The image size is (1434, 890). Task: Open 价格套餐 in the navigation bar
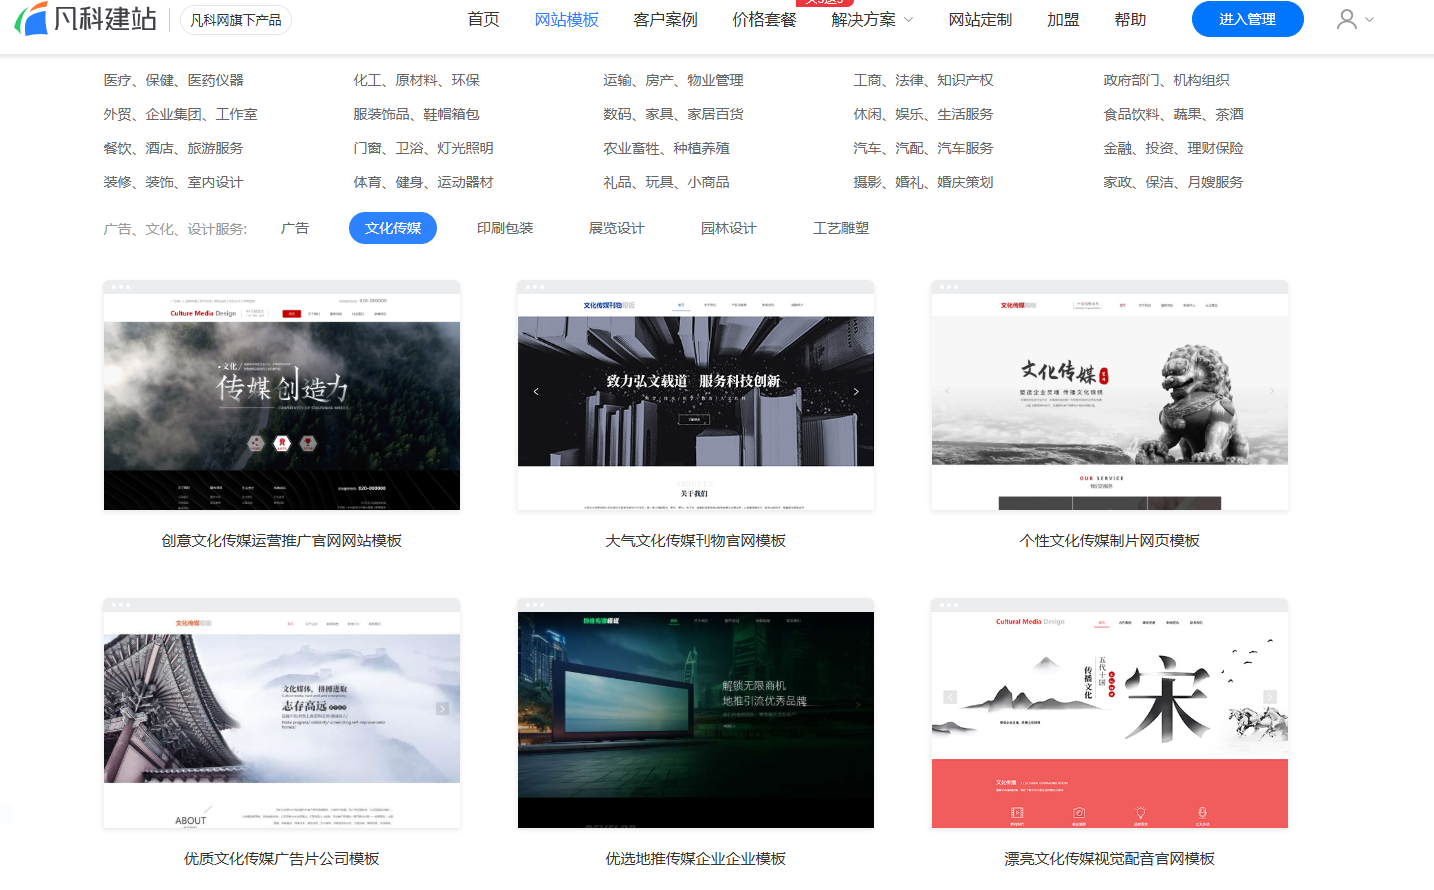click(x=765, y=19)
